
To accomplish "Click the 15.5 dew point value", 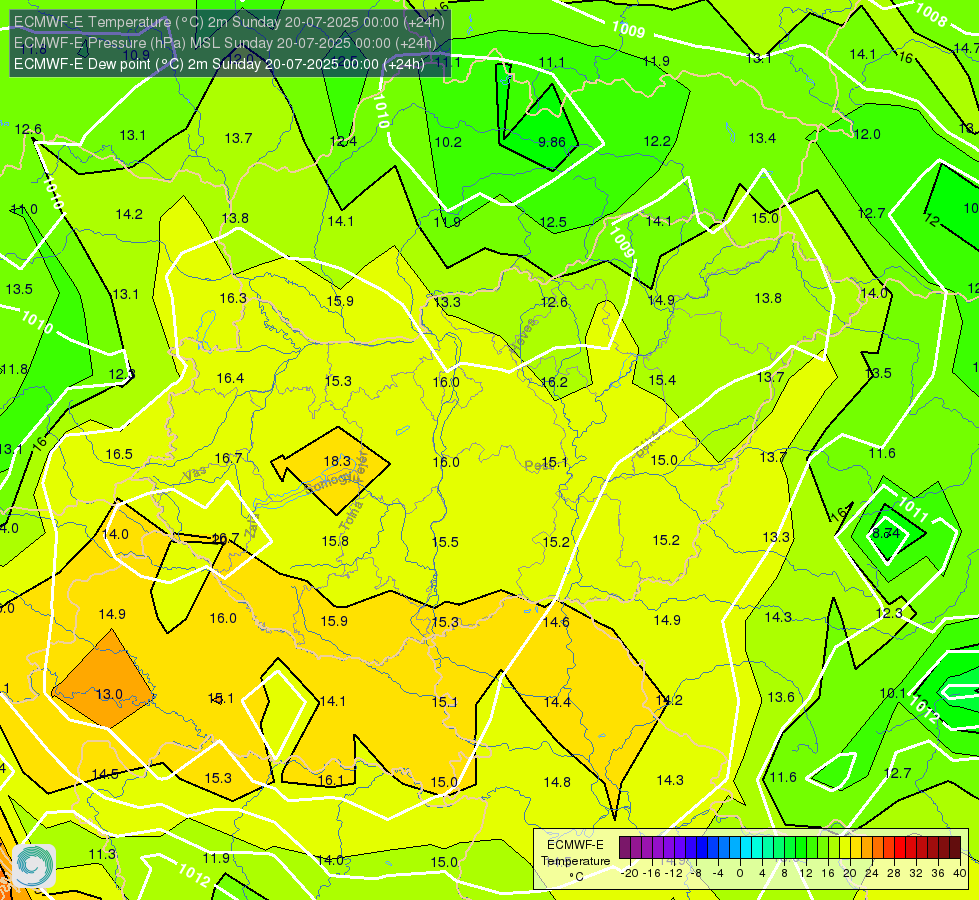I will coord(445,541).
